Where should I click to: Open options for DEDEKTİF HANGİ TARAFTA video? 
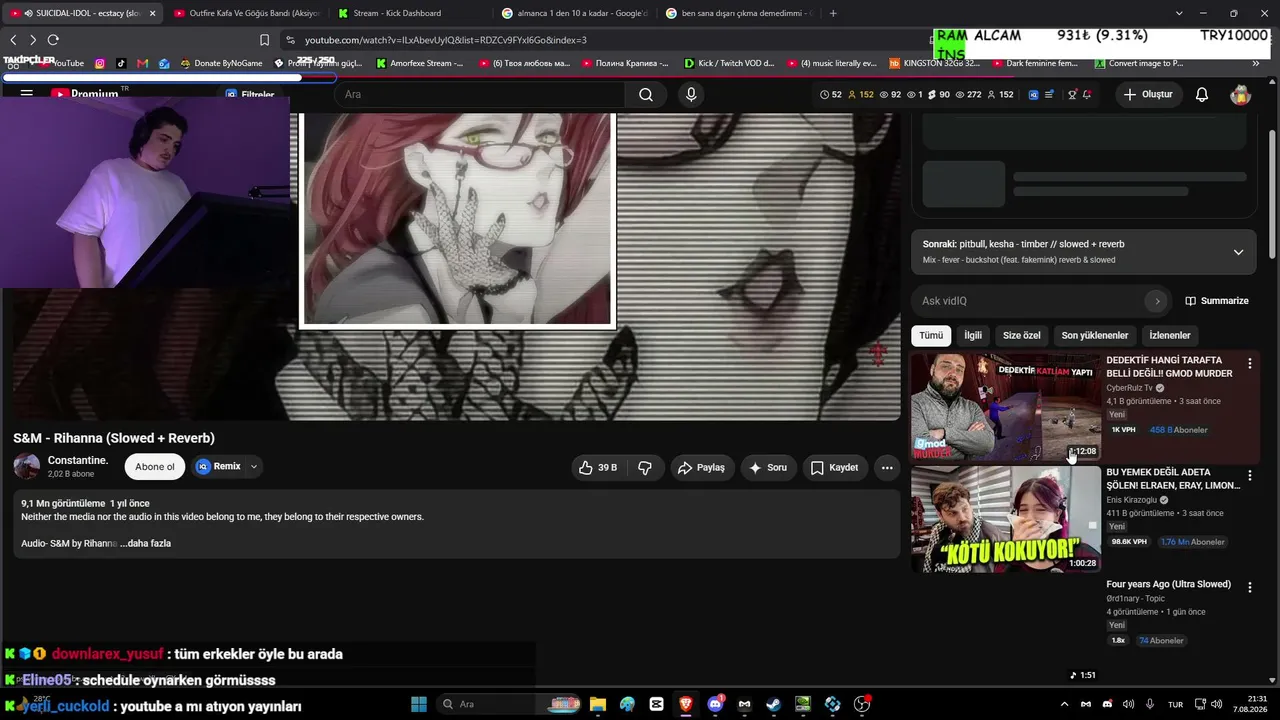point(1249,364)
